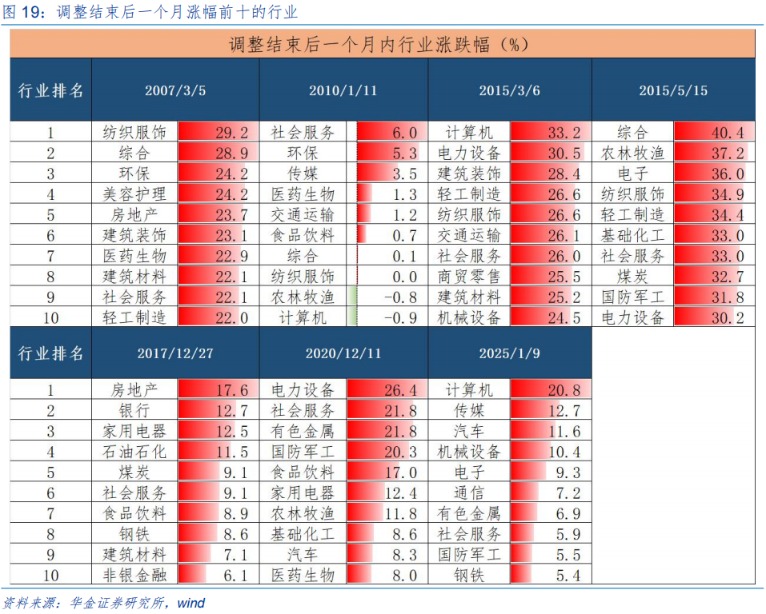Select the 调整结束后一个月内行业涨跌幅 table banner
The height and width of the screenshot is (614, 766).
[x=381, y=45]
